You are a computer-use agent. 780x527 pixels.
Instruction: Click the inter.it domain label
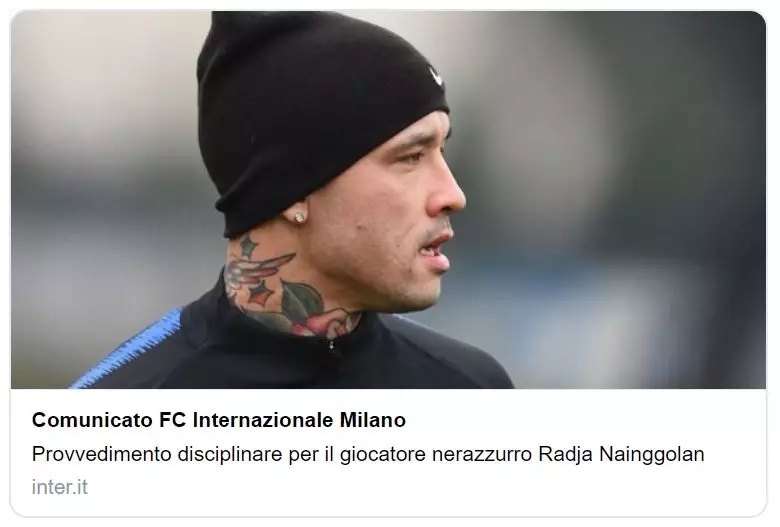(x=60, y=487)
